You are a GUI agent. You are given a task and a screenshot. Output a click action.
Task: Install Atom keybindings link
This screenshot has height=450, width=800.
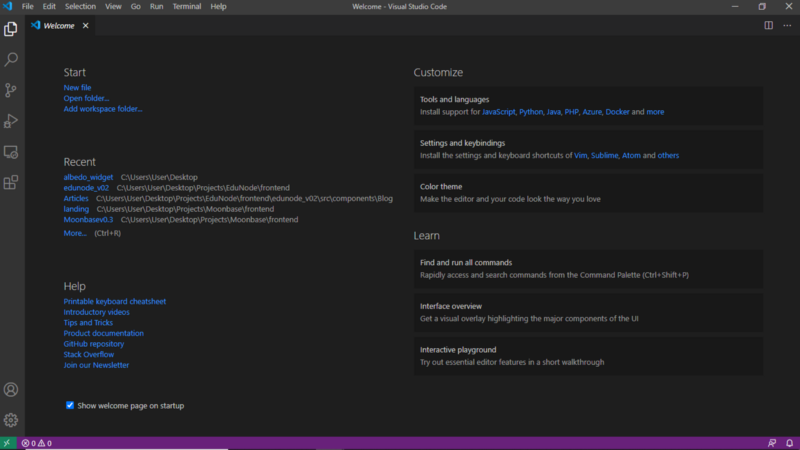click(631, 156)
